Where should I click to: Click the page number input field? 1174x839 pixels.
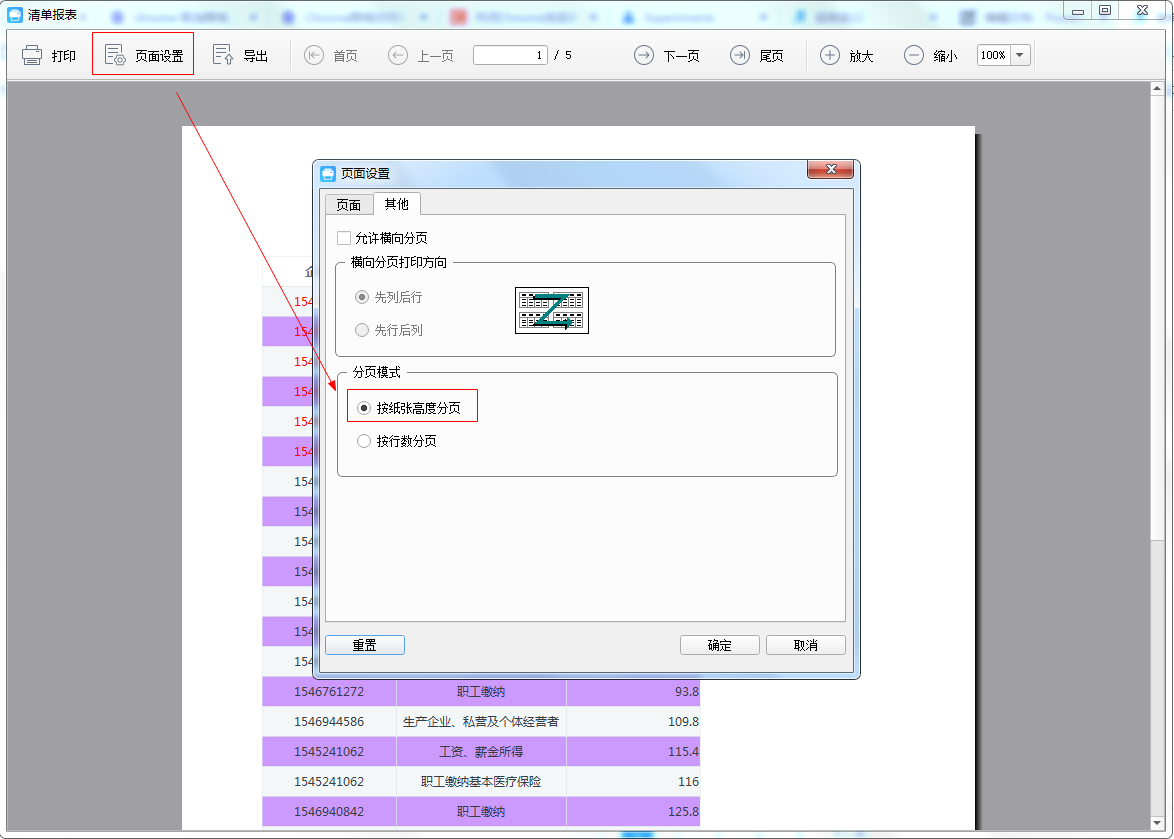[510, 56]
